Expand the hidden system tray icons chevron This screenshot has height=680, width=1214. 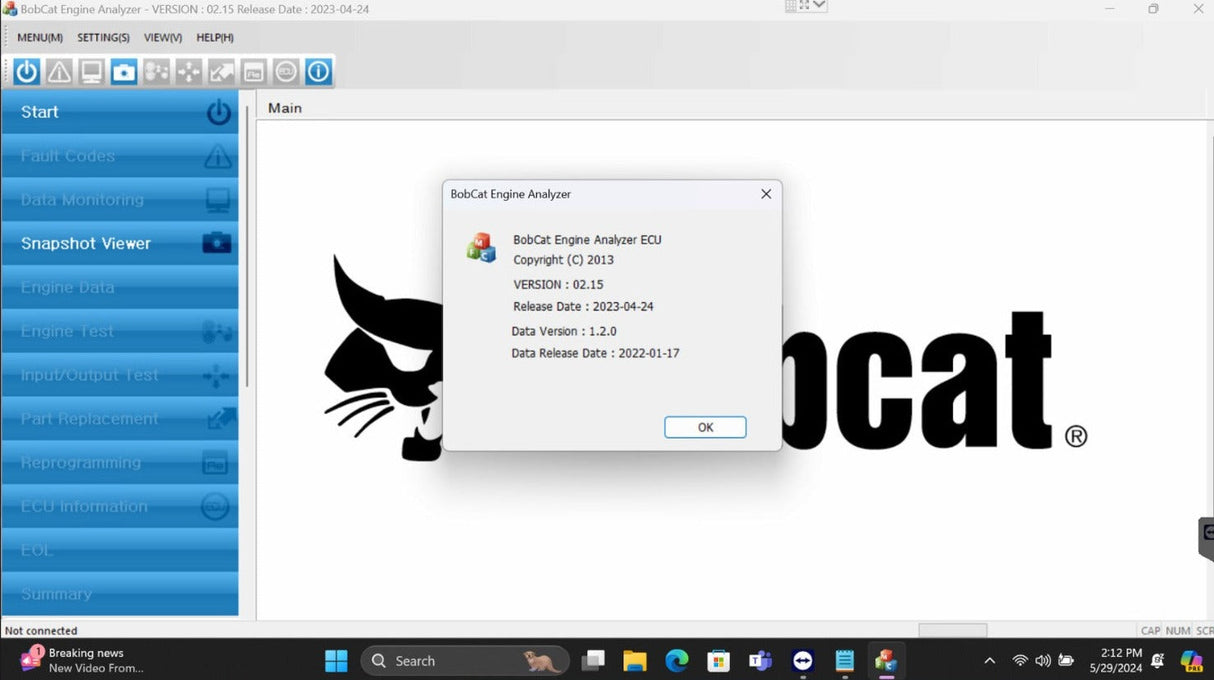coord(990,661)
